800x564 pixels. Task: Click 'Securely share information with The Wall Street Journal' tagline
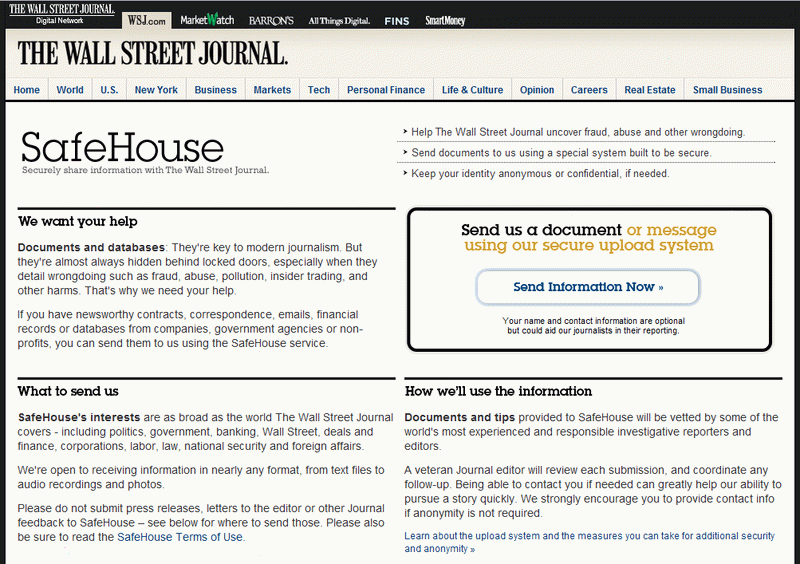point(145,170)
